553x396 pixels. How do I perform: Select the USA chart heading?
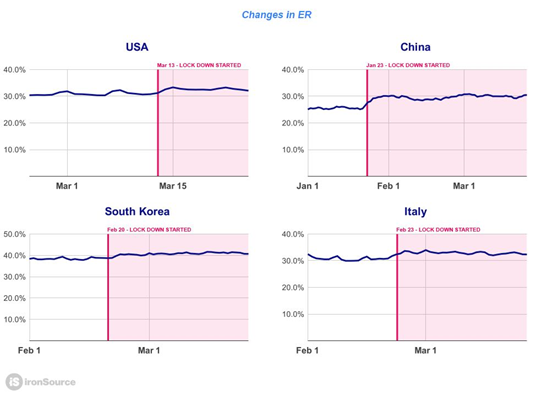pyautogui.click(x=137, y=47)
